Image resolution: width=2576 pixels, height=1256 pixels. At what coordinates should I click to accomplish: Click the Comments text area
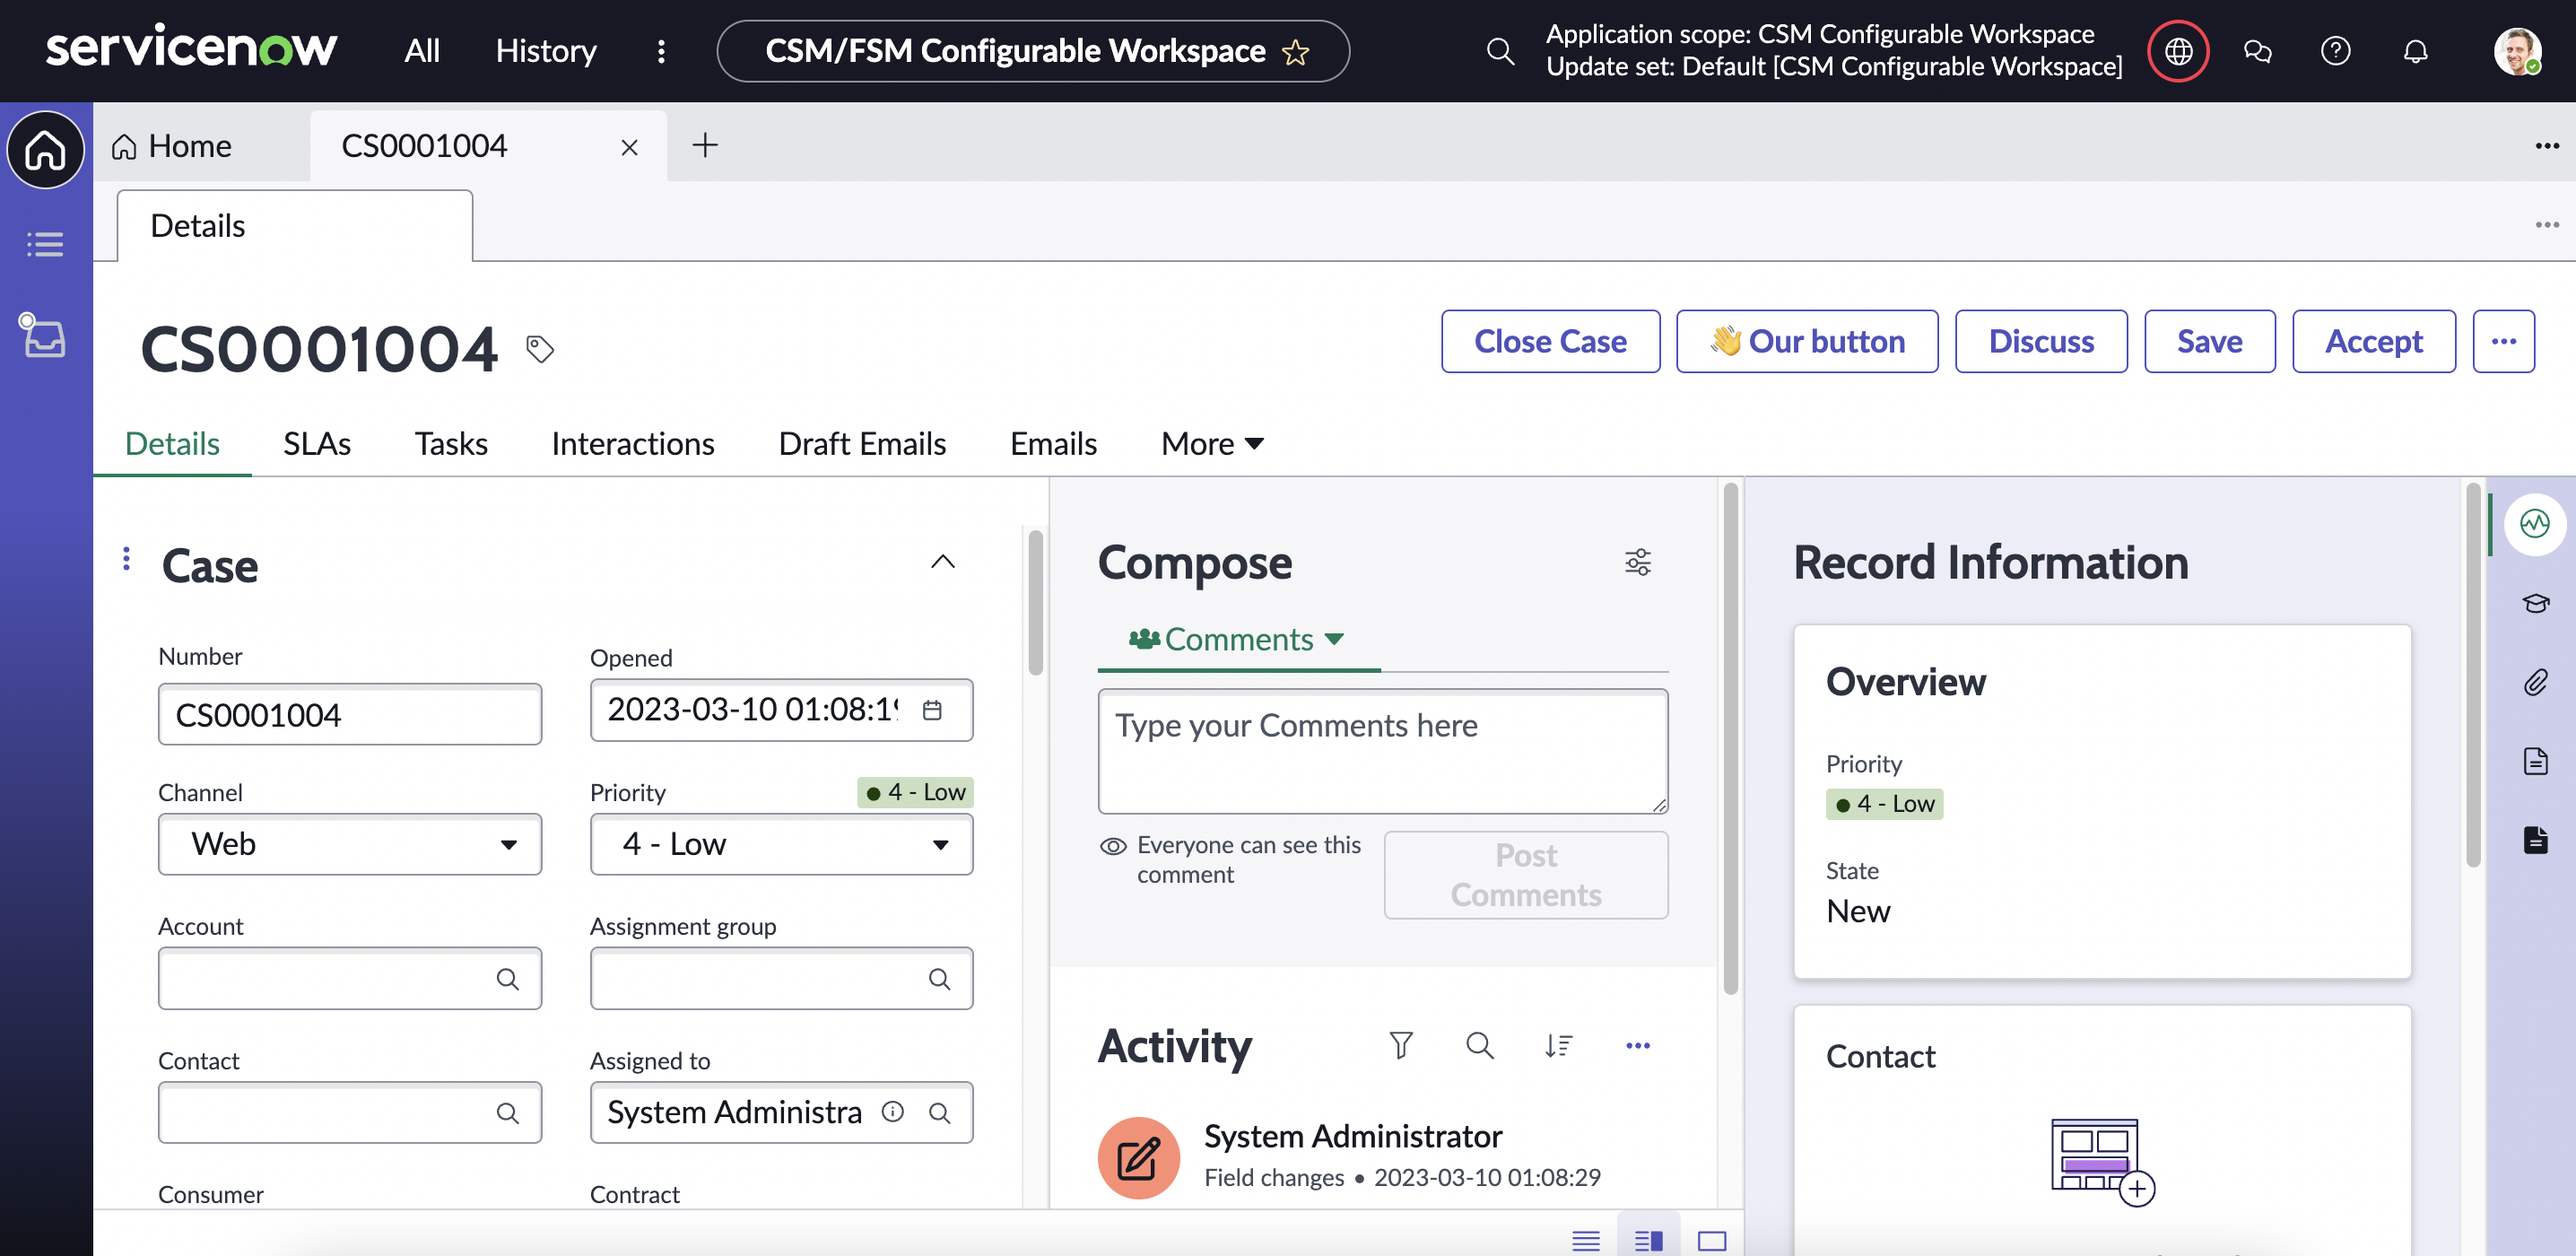pos(1382,750)
